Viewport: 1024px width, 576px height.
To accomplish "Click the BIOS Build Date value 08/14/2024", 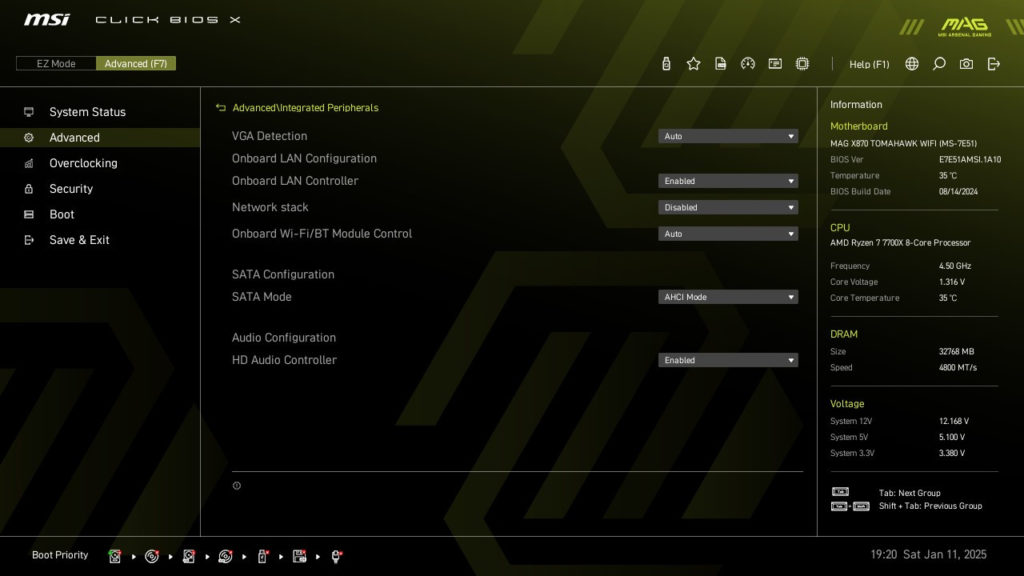I will [958, 191].
